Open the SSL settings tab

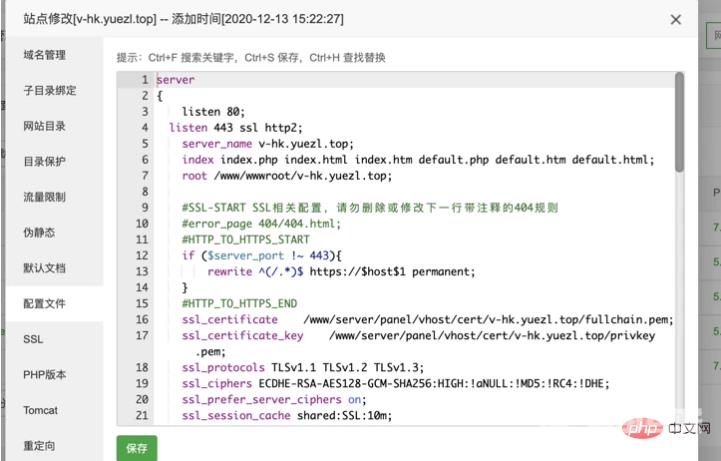[x=33, y=339]
